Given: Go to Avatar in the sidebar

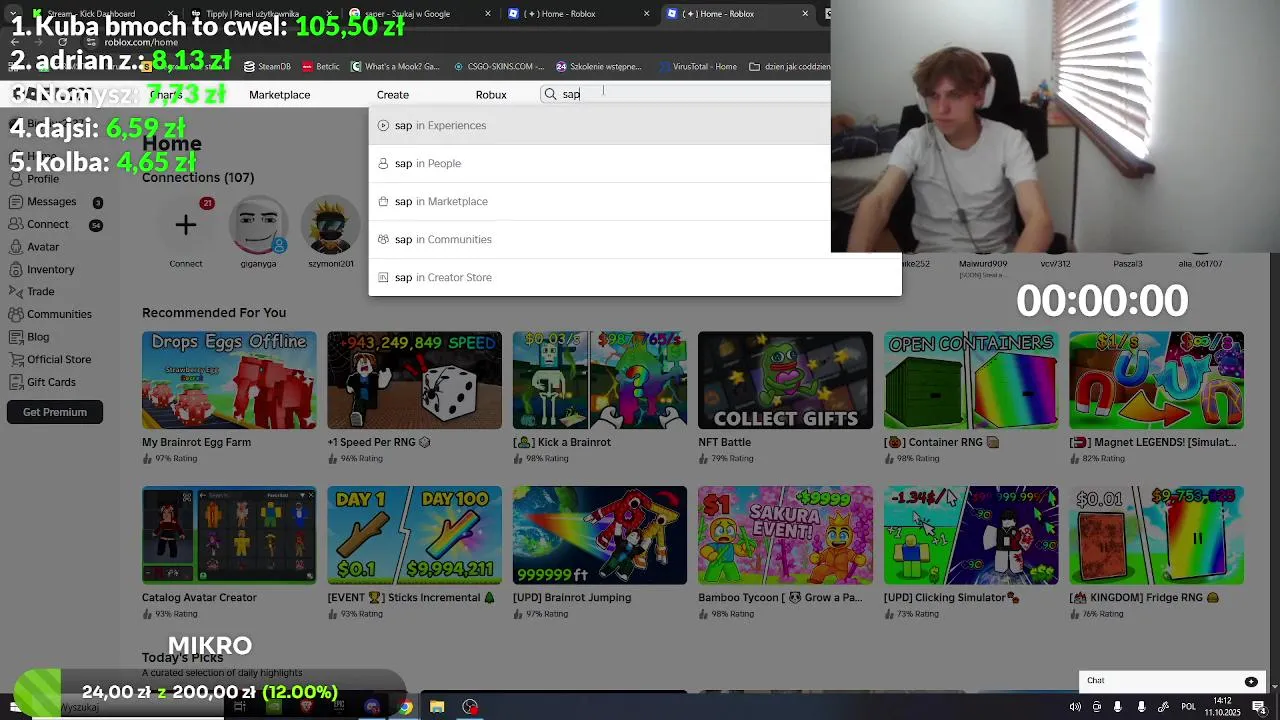Looking at the screenshot, I should pos(42,247).
